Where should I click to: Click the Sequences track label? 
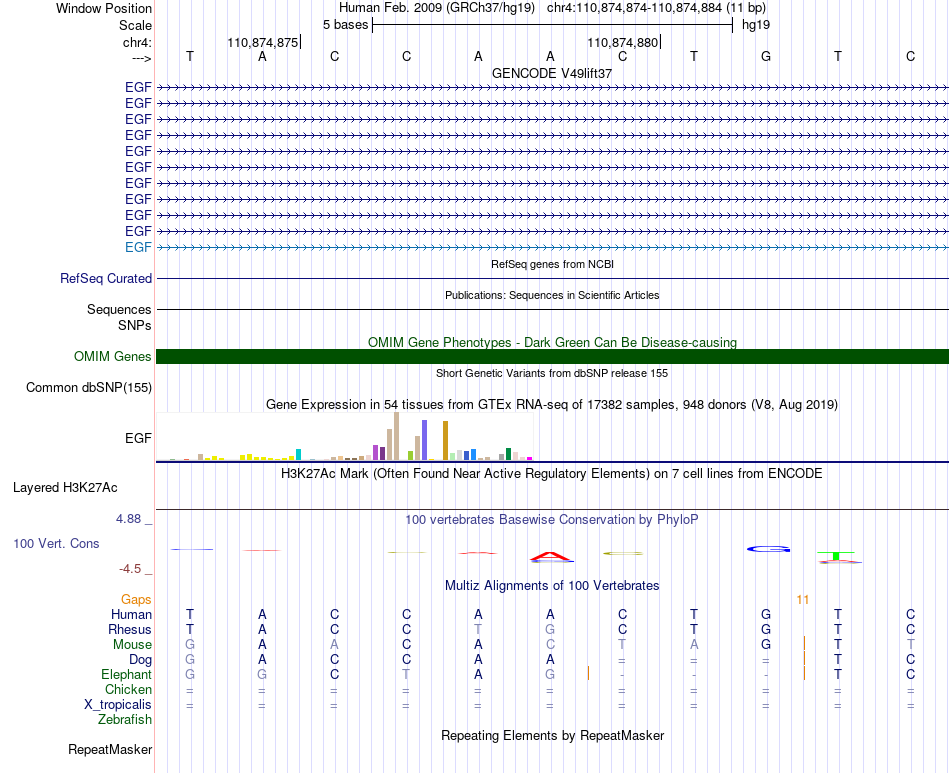pos(119,310)
